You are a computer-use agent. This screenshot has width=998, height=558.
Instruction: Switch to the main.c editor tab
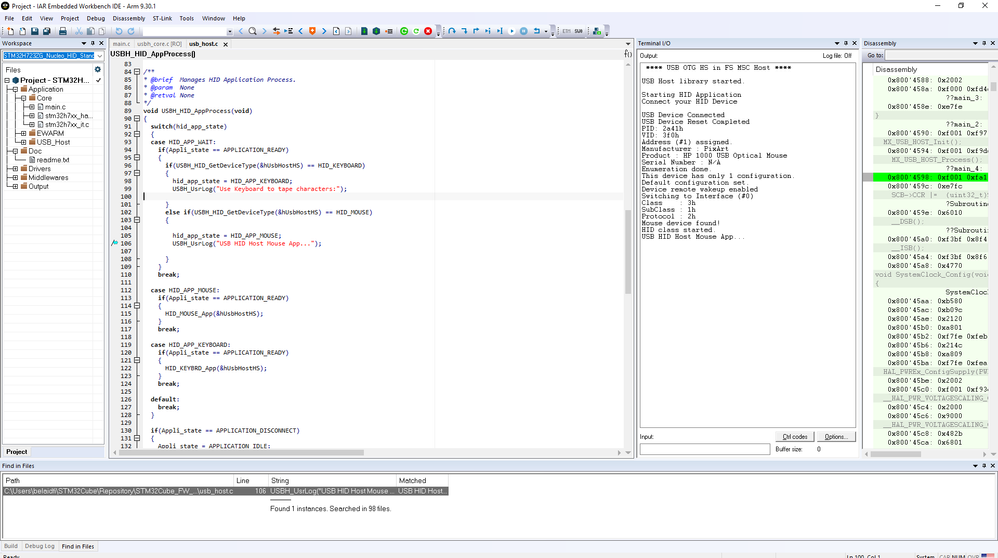121,45
